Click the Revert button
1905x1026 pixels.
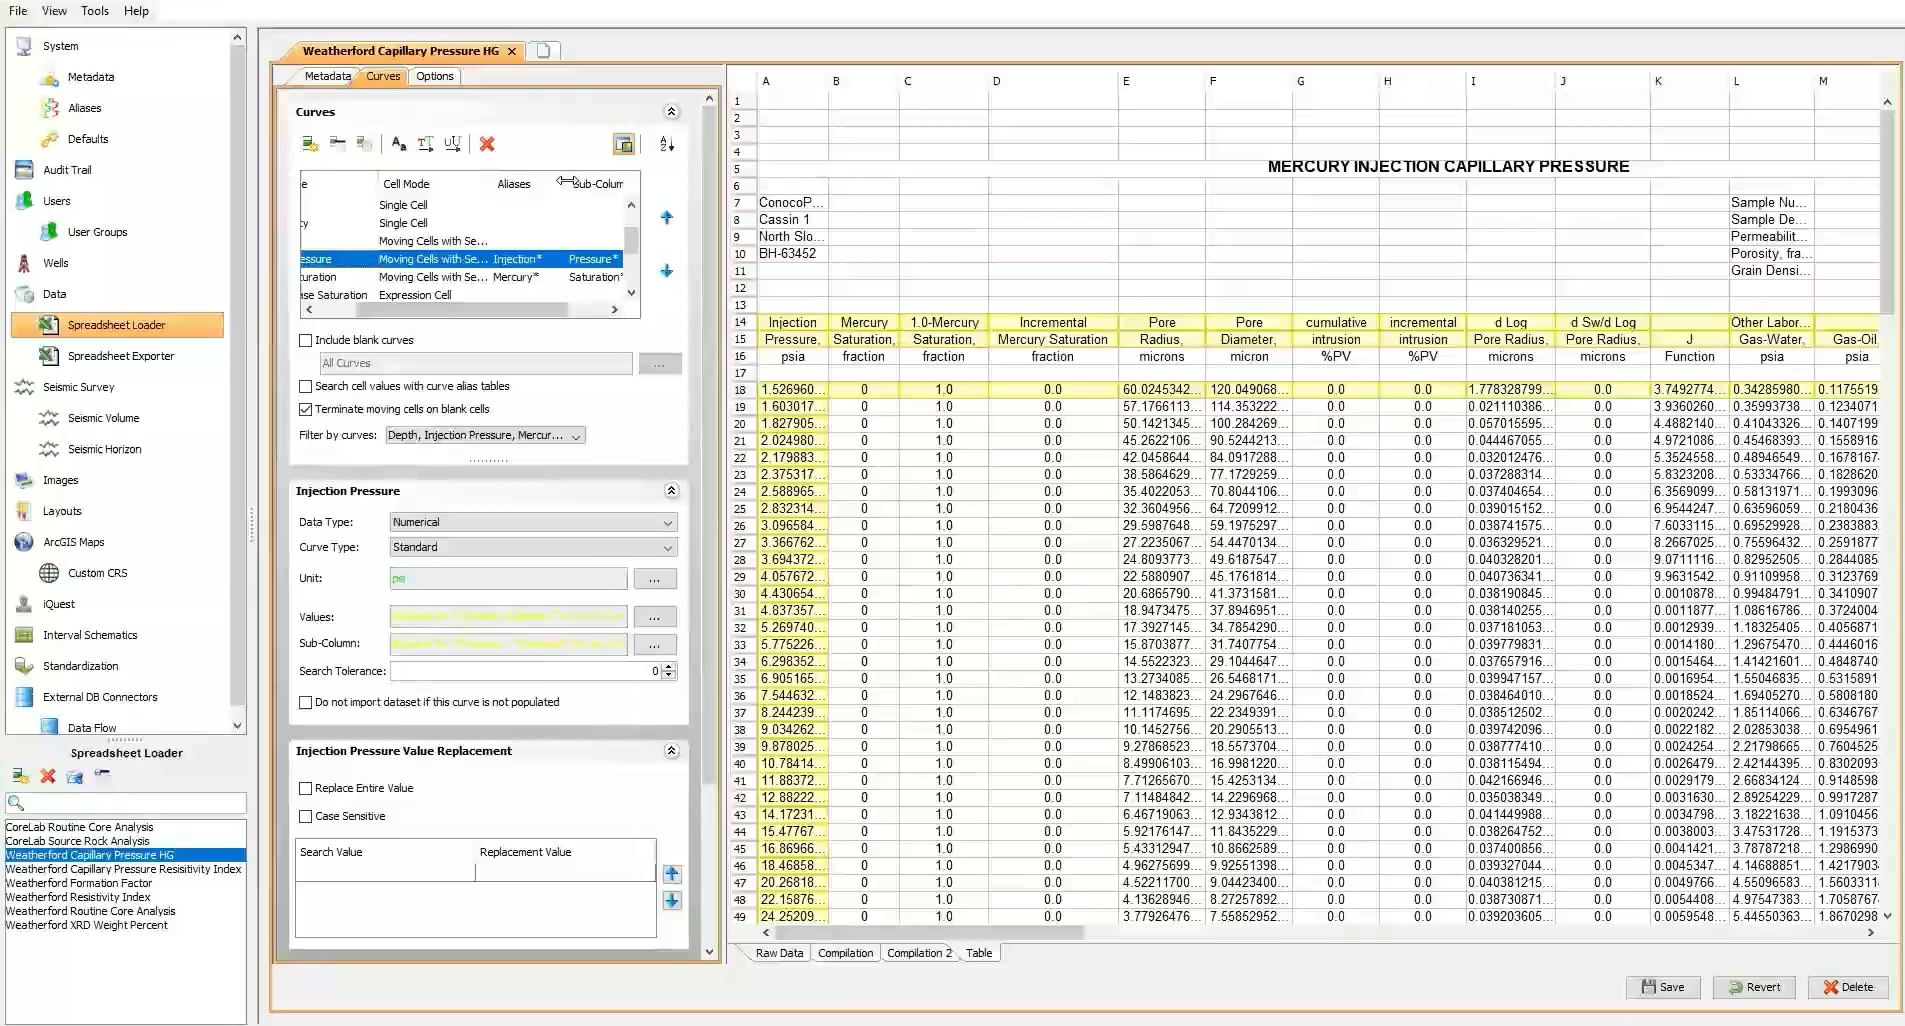pyautogui.click(x=1754, y=987)
